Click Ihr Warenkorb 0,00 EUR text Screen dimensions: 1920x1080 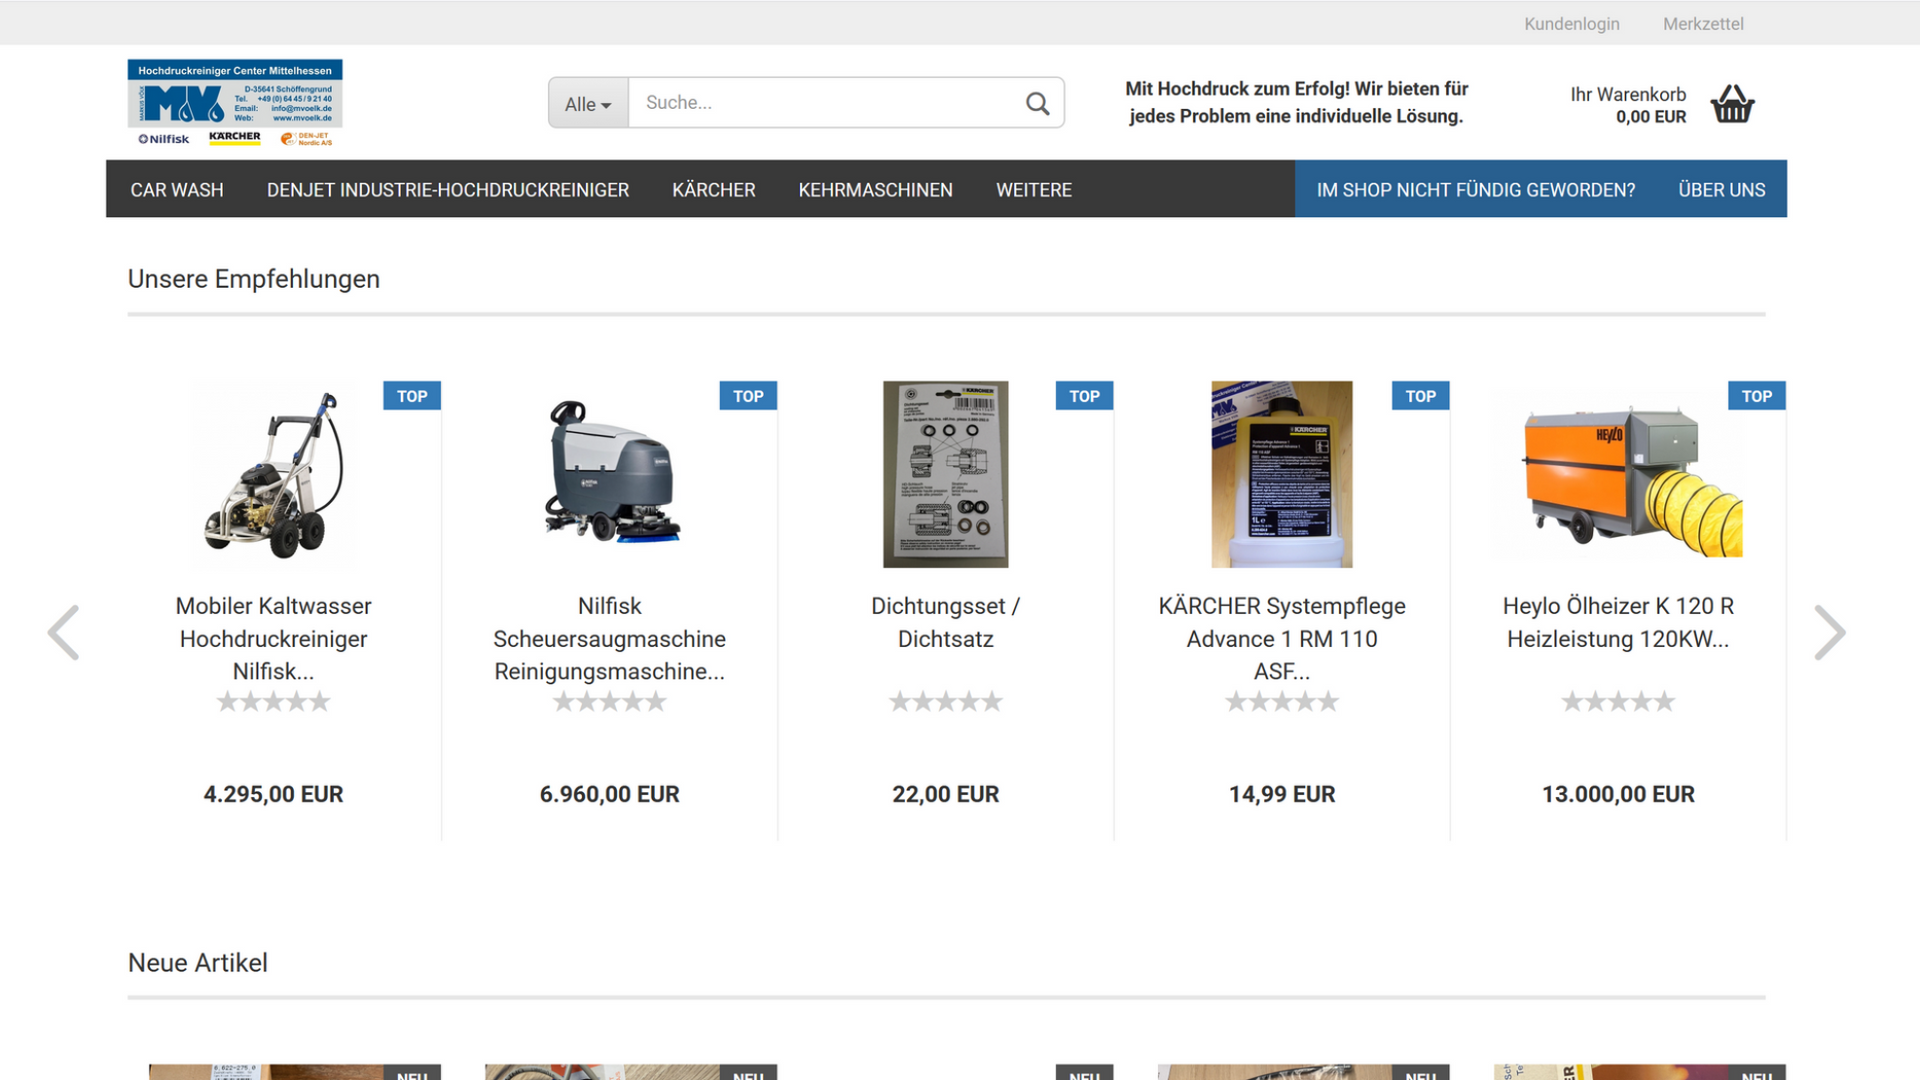[1628, 105]
